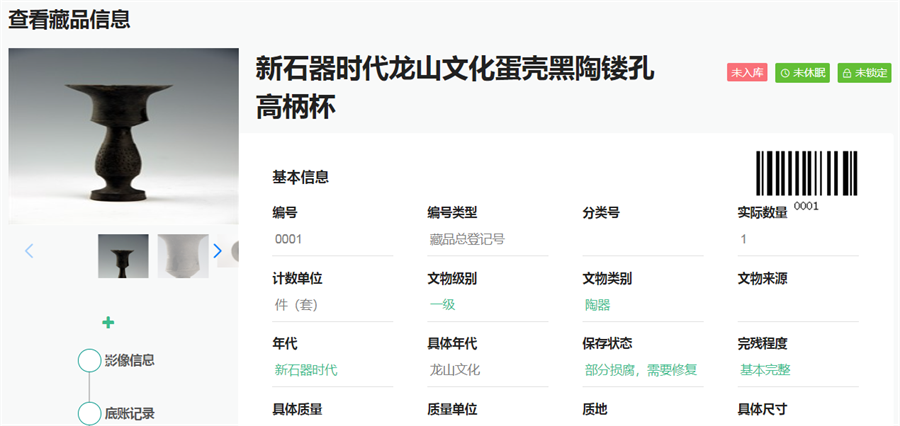Open 底账记录 section
The width and height of the screenshot is (900, 426).
point(130,413)
